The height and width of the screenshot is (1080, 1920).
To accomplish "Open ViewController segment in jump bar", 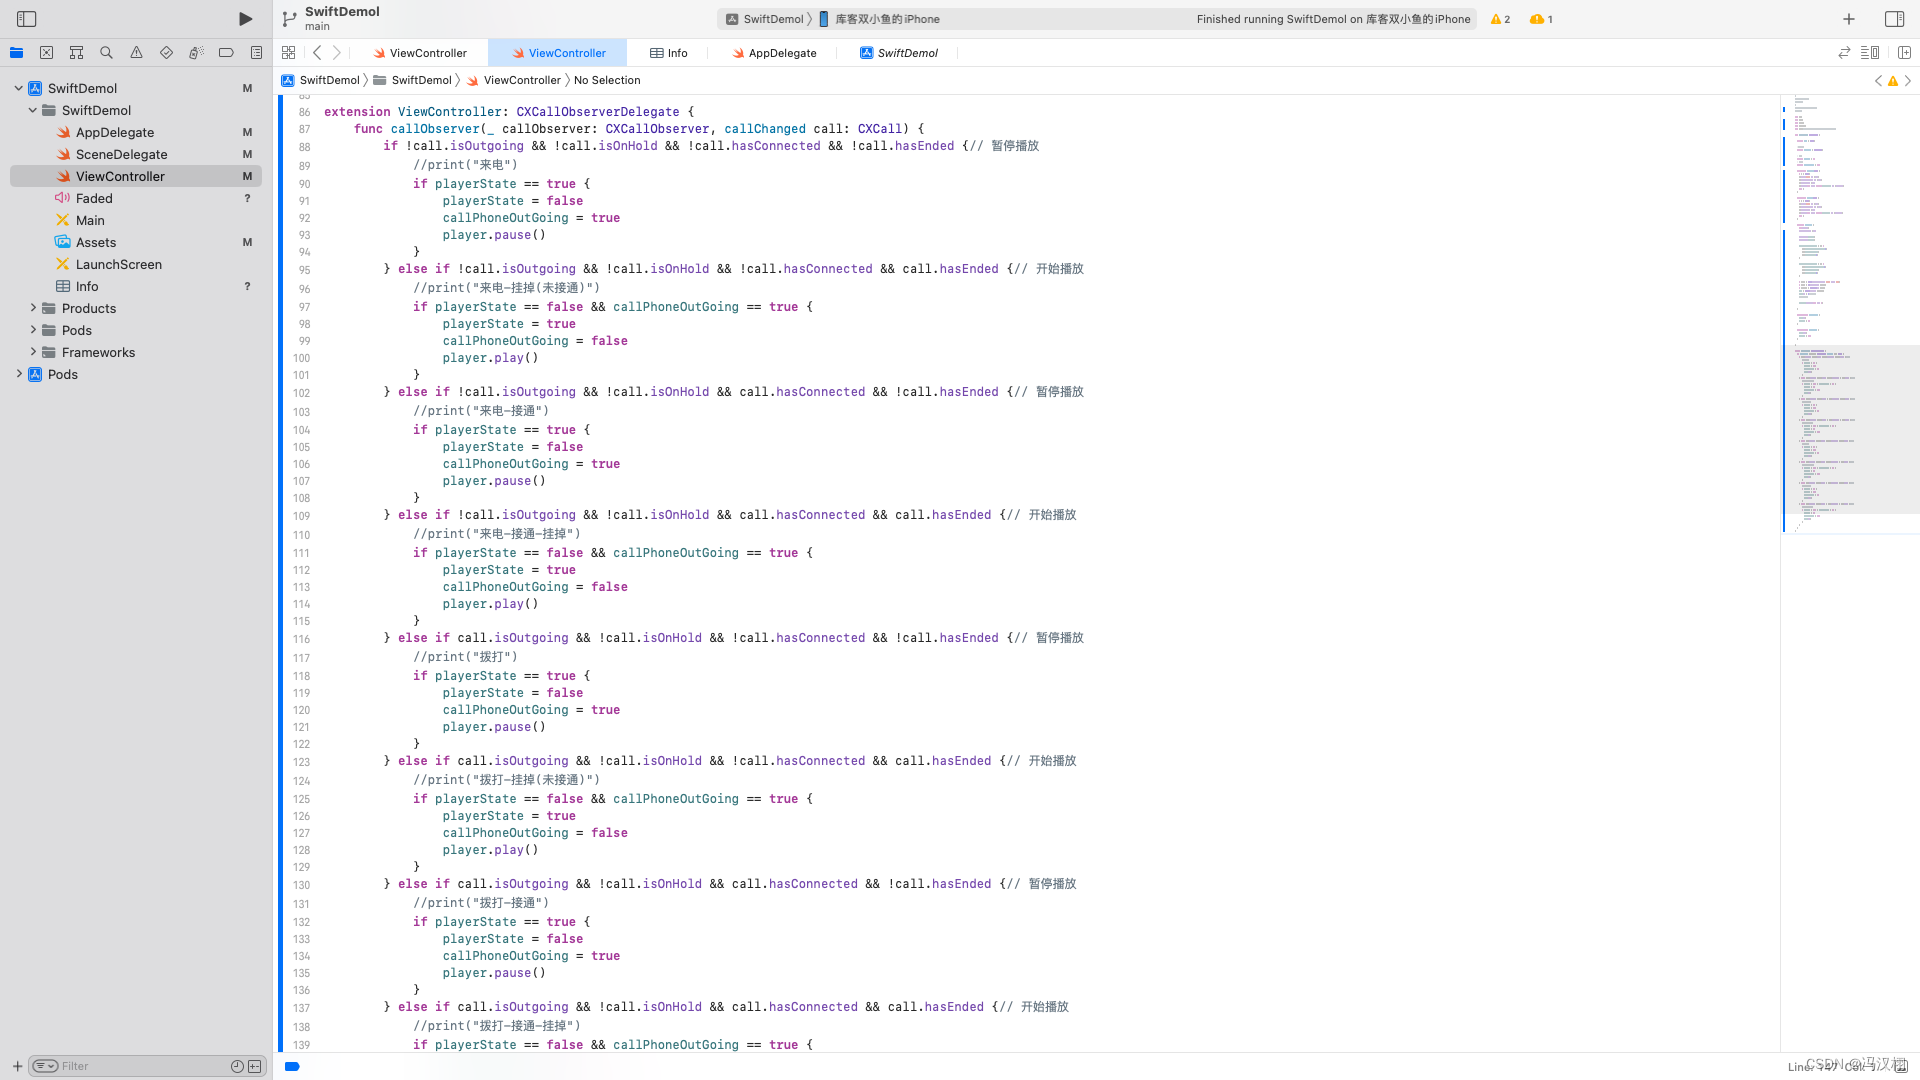I will click(513, 80).
